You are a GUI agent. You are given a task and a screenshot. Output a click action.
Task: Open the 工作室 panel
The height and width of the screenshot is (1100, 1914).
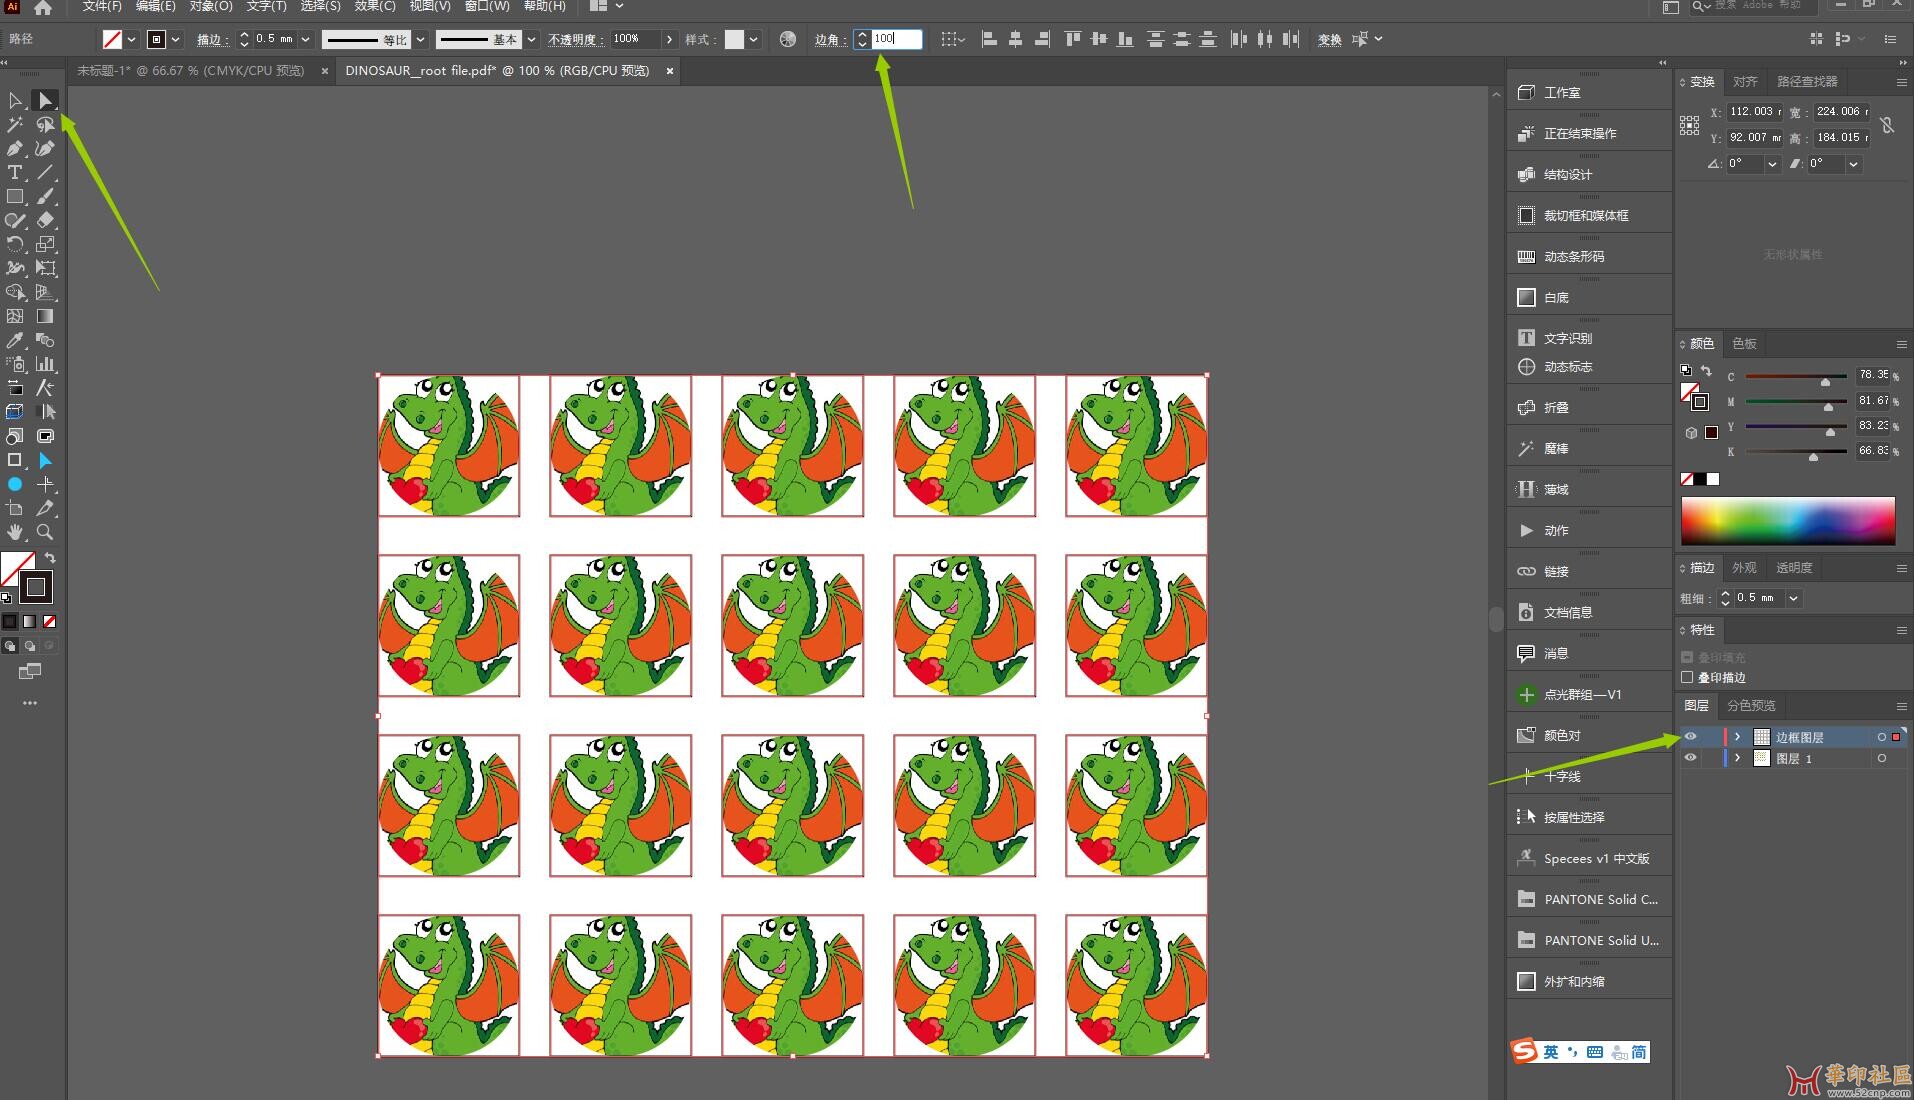pyautogui.click(x=1589, y=92)
